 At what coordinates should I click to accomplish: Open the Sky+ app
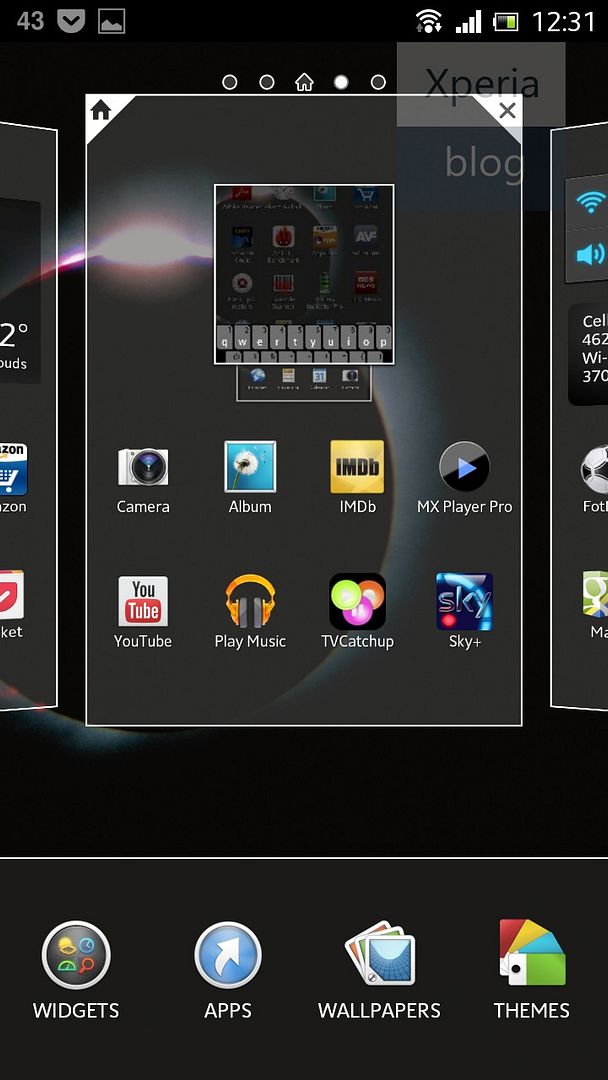point(465,612)
